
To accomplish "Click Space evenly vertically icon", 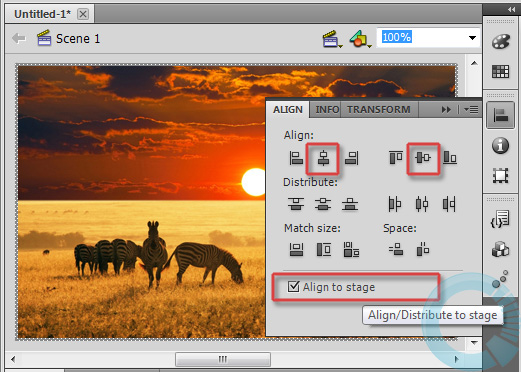I will coord(396,249).
